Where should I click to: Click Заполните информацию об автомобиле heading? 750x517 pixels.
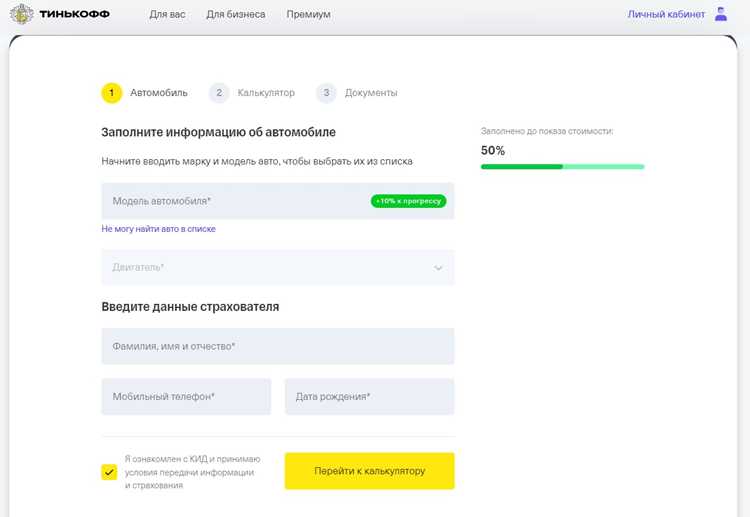219,132
